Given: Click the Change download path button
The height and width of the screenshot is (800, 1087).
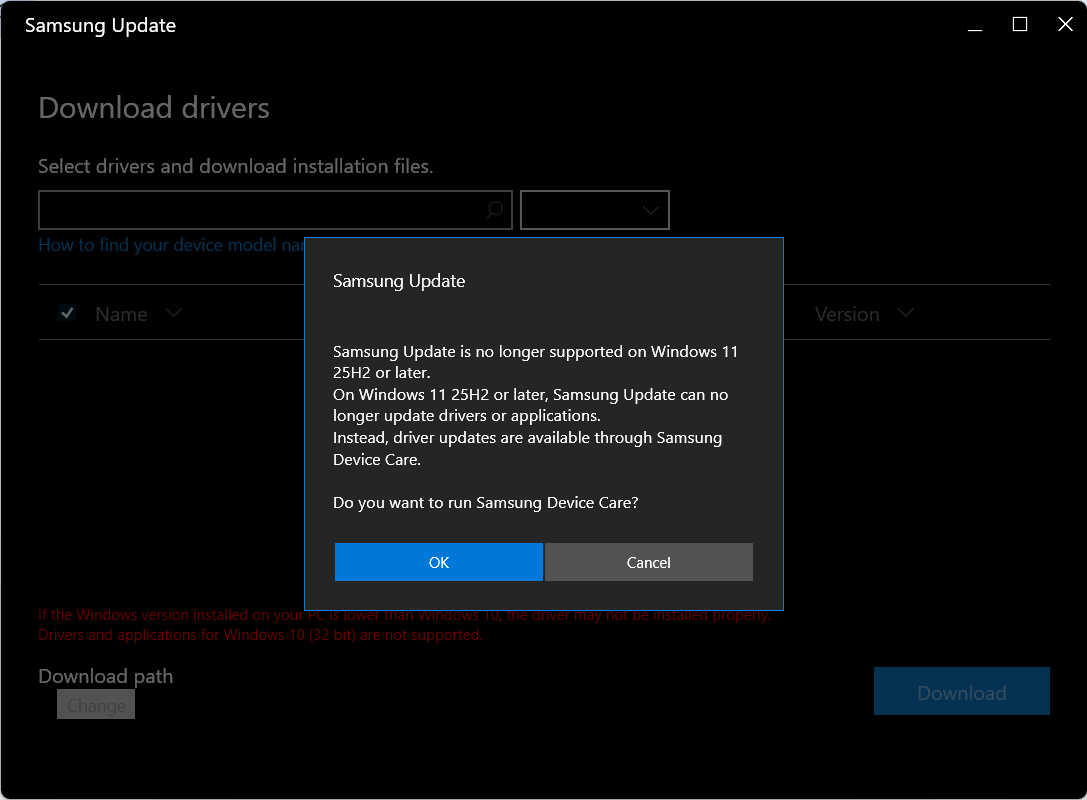Looking at the screenshot, I should tap(96, 705).
